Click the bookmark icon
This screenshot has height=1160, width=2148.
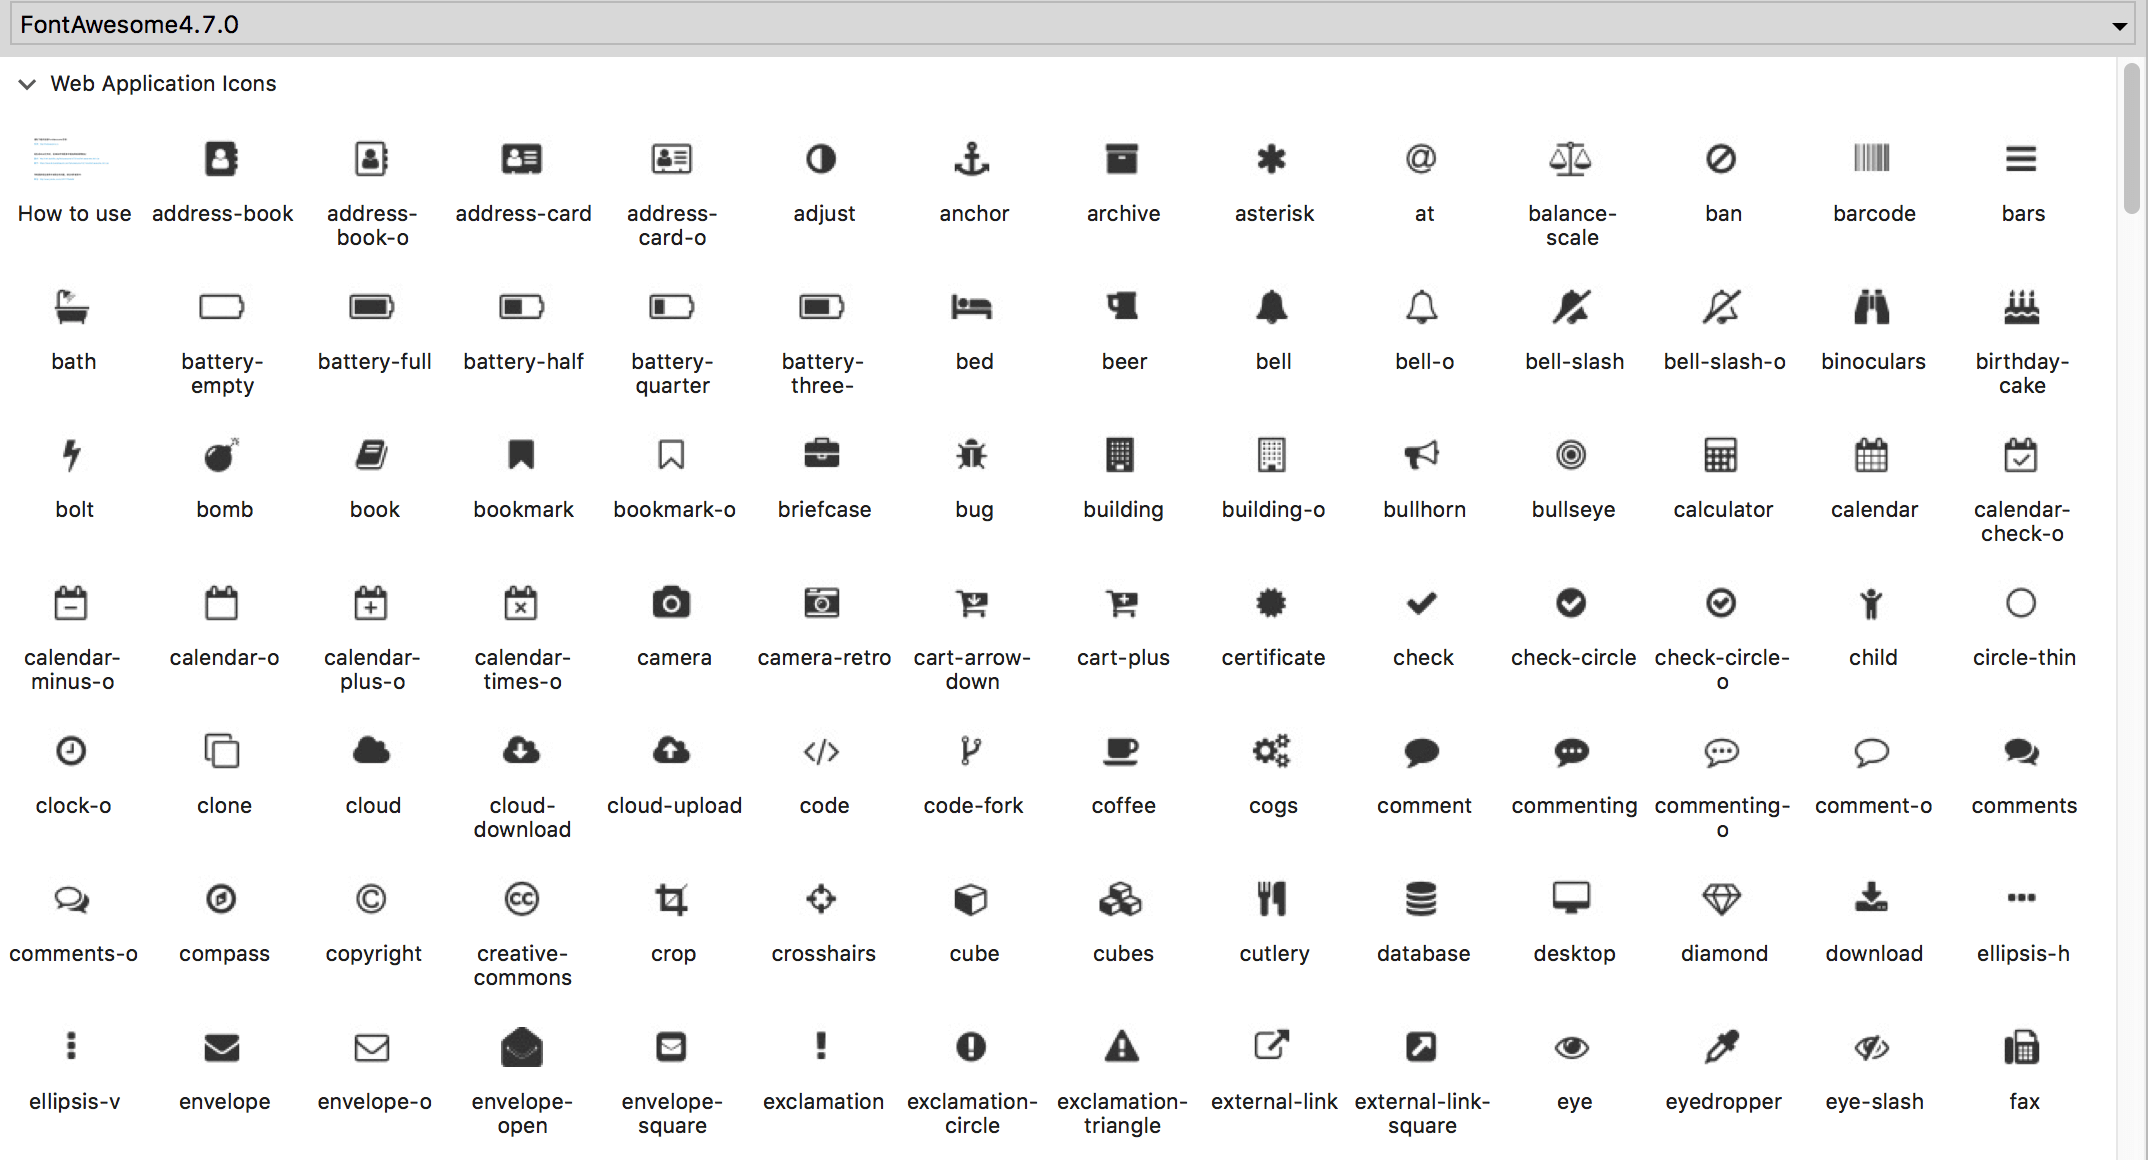pos(521,455)
